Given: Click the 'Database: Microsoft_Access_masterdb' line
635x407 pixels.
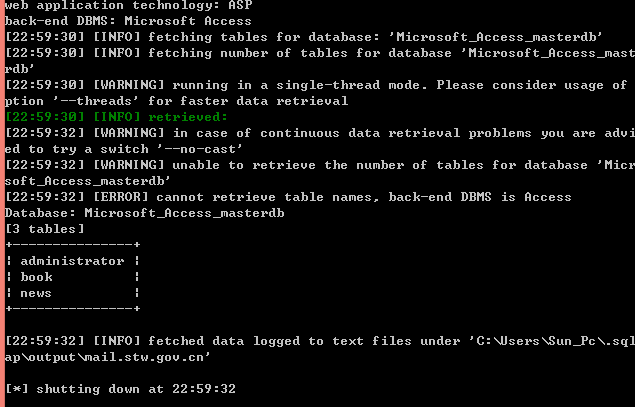Looking at the screenshot, I should 145,213.
